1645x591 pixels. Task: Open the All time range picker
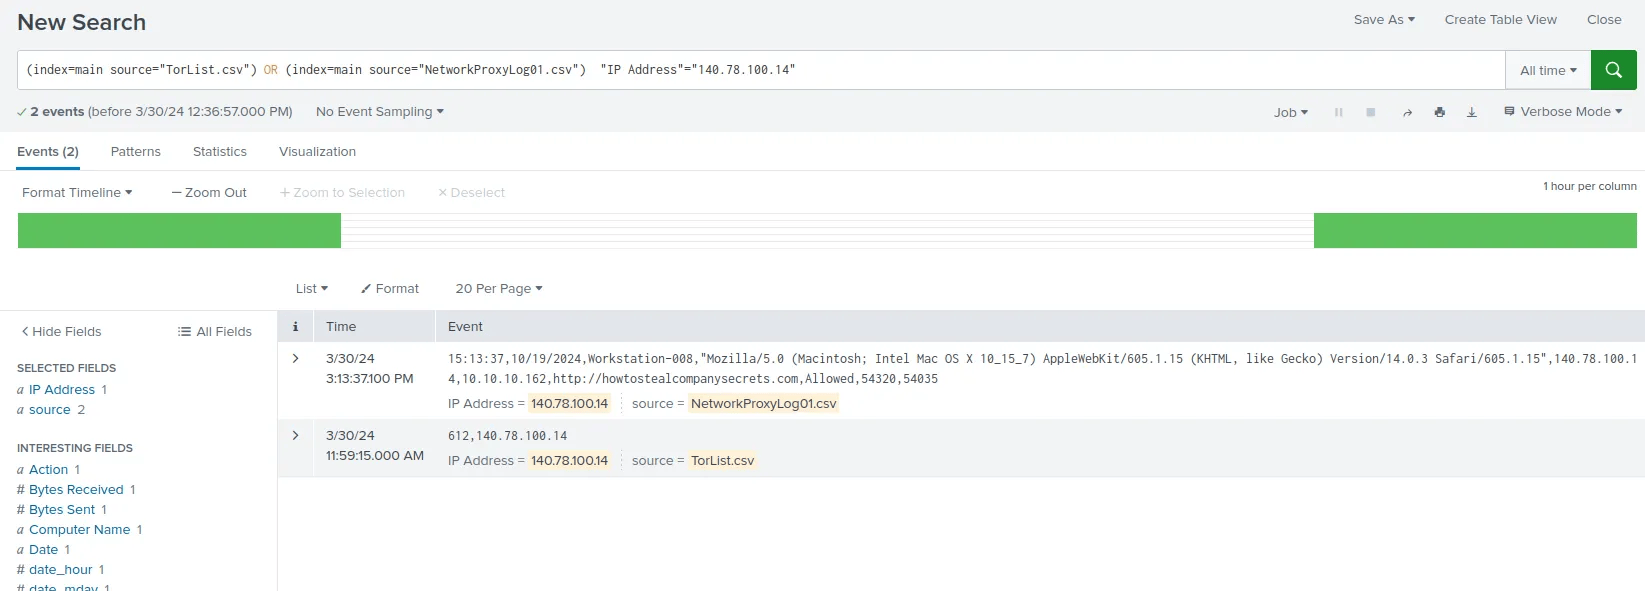click(1547, 70)
